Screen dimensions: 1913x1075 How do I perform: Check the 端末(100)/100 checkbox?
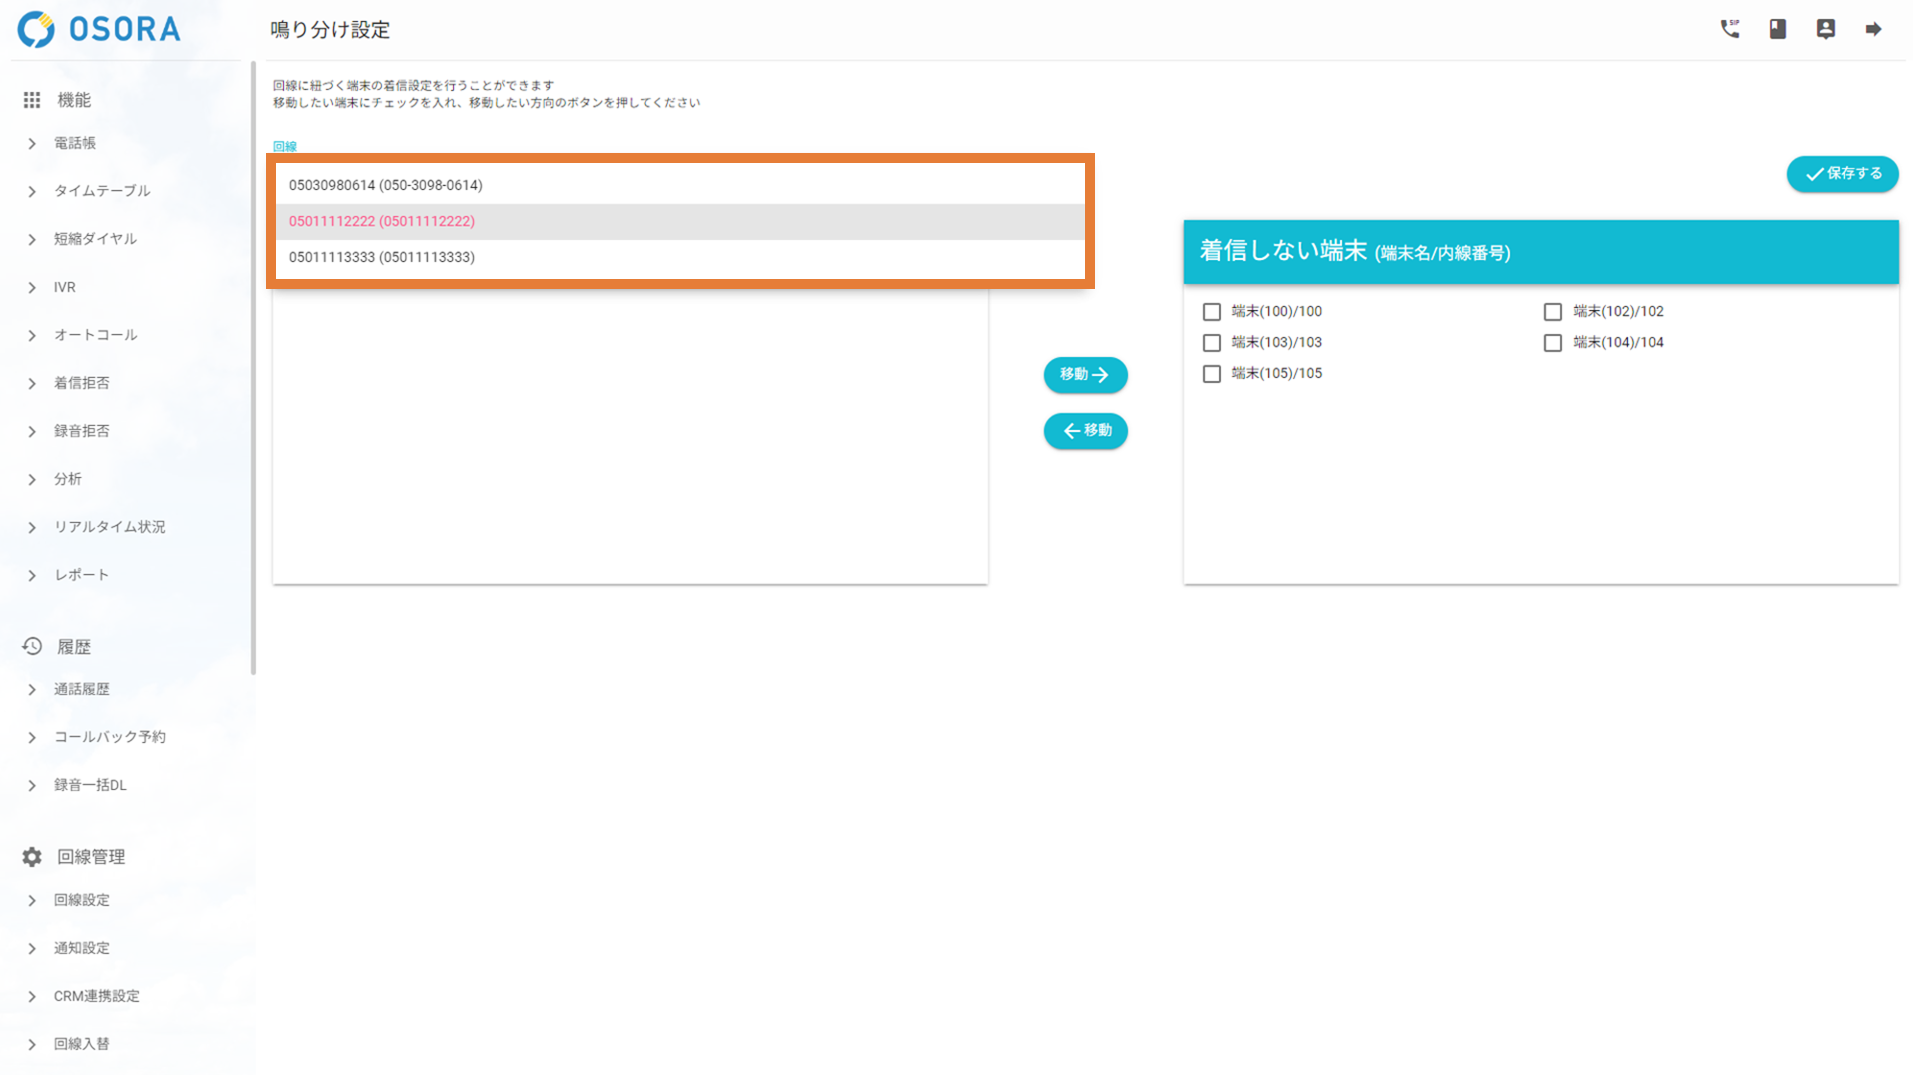[x=1211, y=312]
